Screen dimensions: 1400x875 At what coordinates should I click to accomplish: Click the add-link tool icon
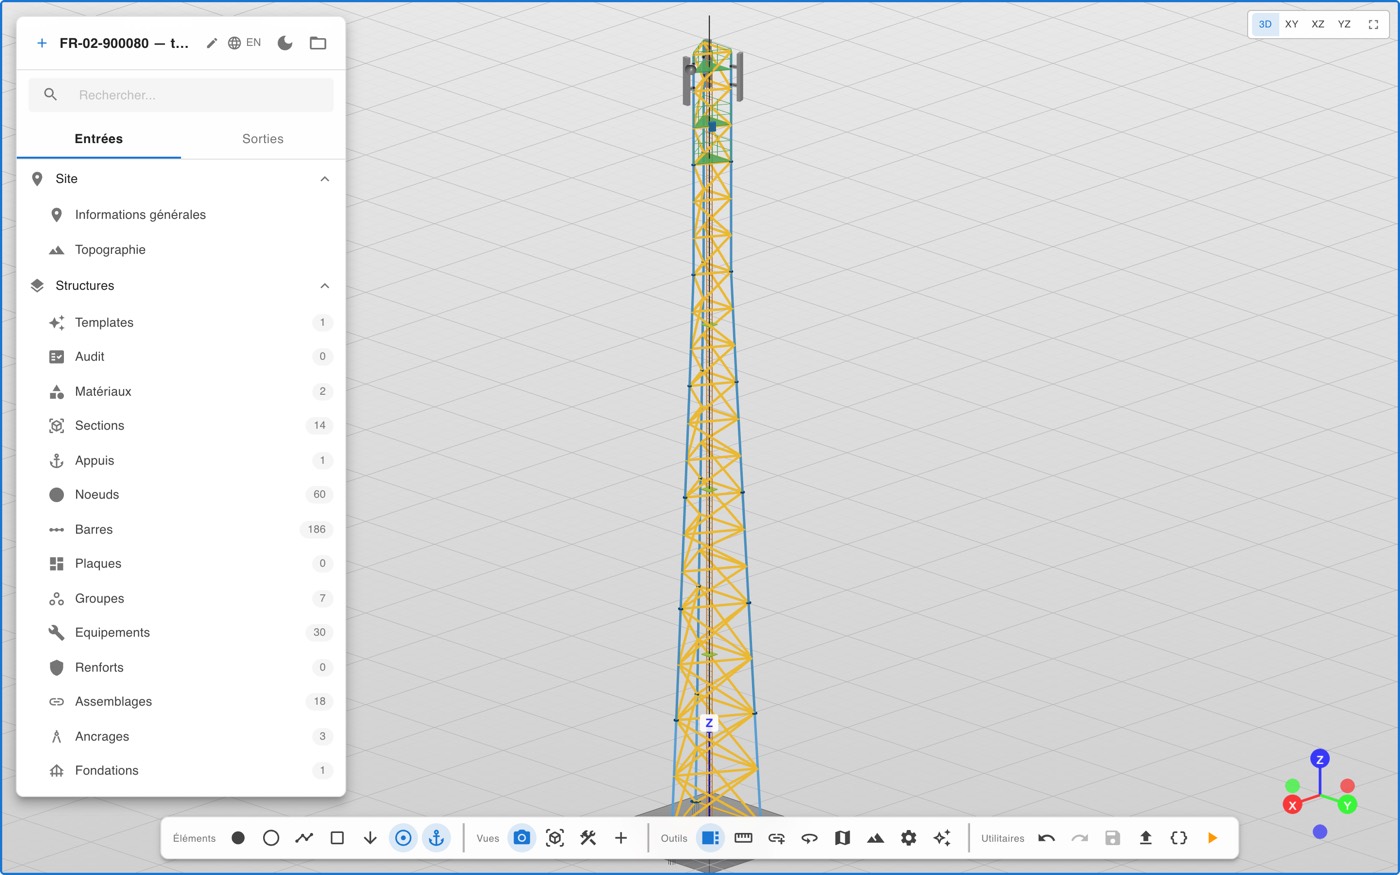point(776,838)
